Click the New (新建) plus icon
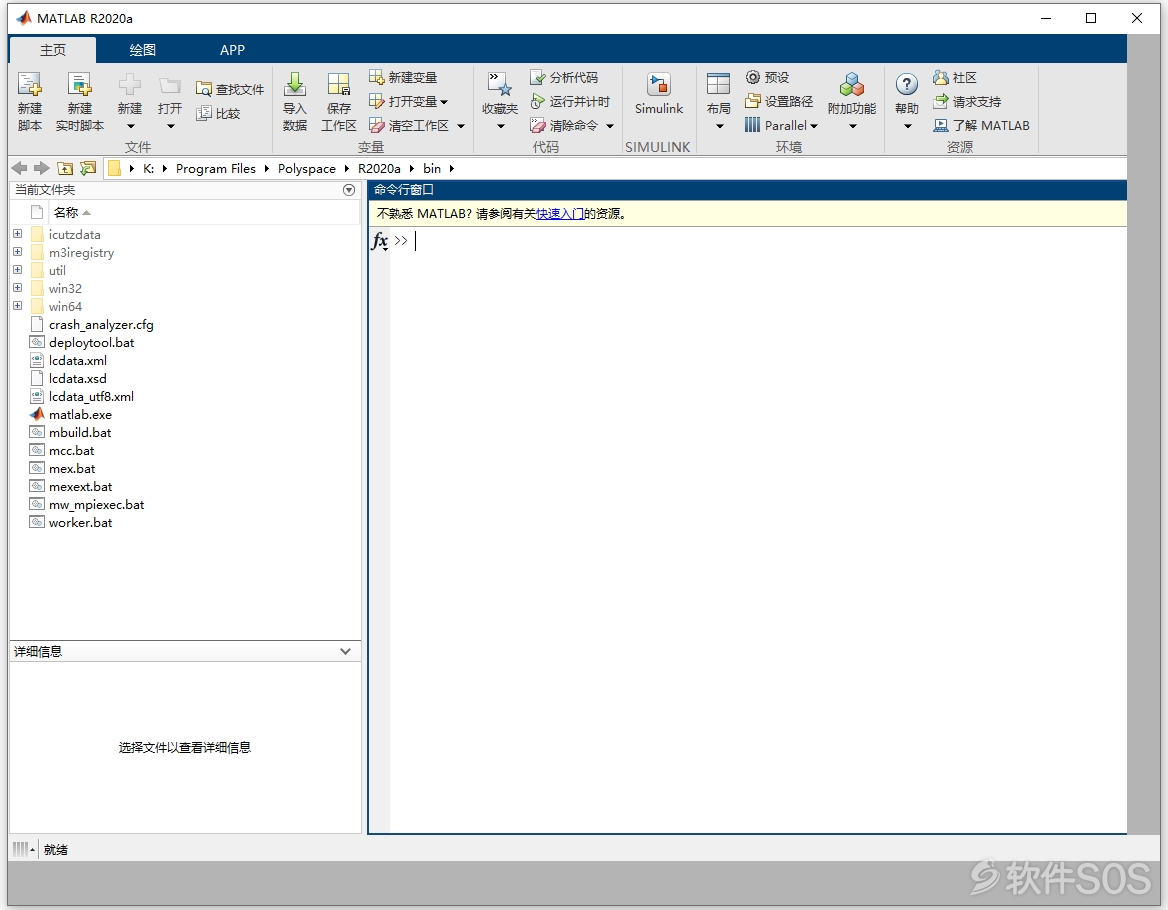Screen dimensions: 1168x910 pos(130,85)
